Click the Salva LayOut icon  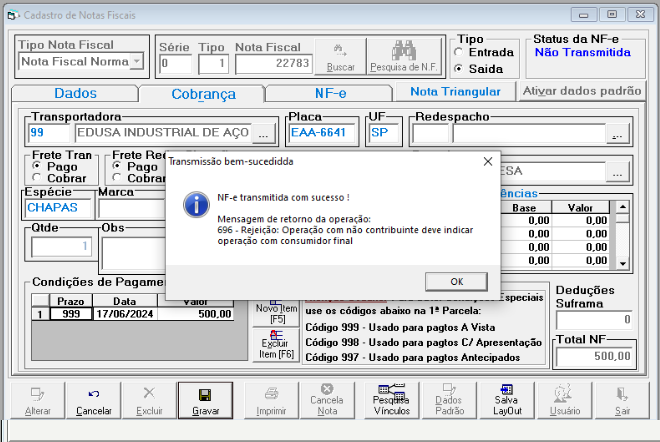(x=507, y=389)
